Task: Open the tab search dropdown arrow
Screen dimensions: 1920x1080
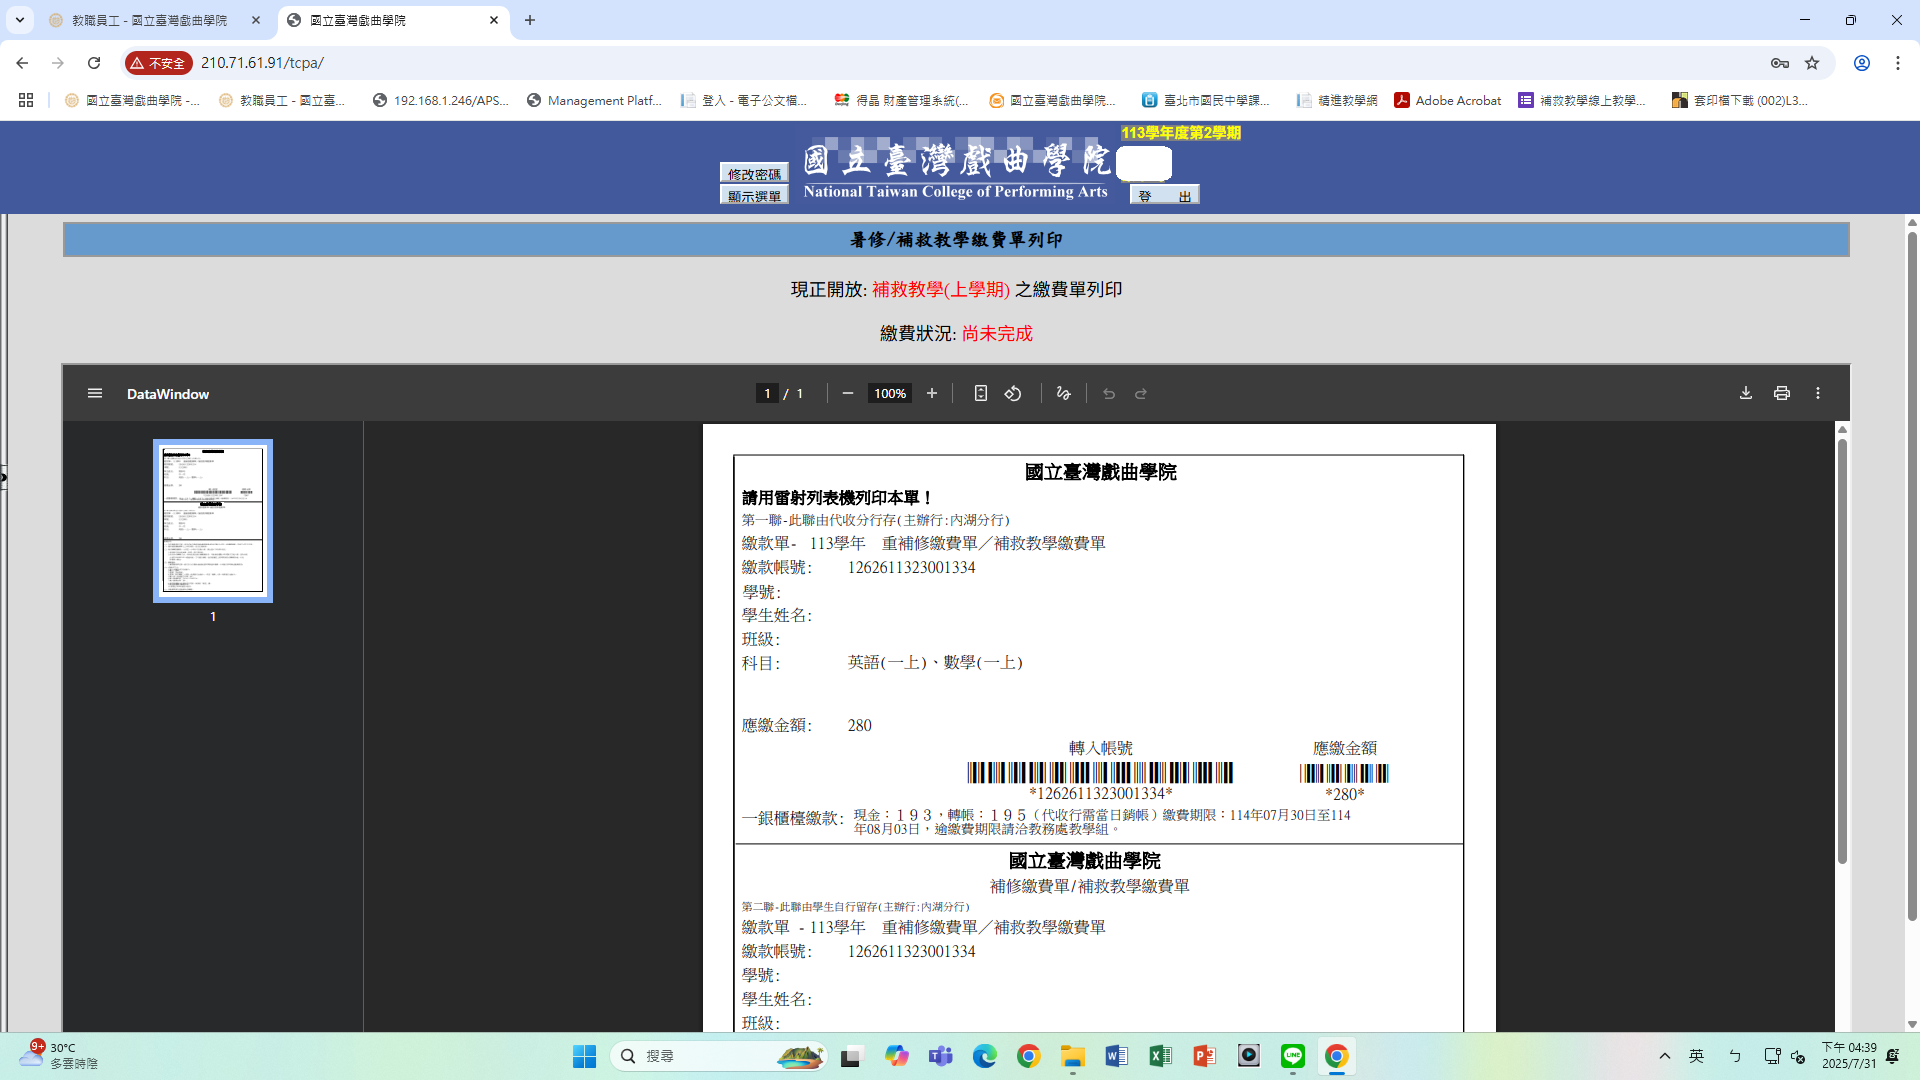Action: pyautogui.click(x=19, y=20)
